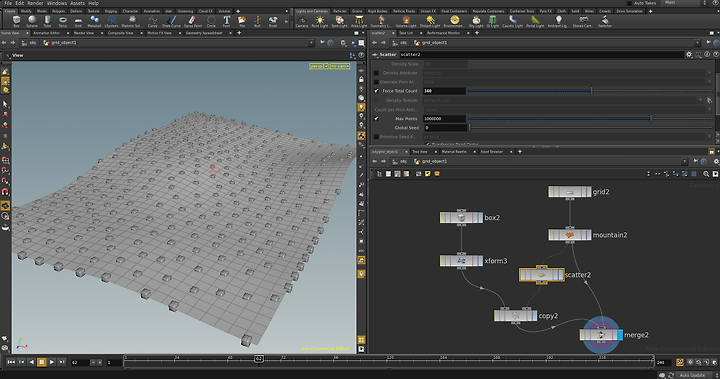The width and height of the screenshot is (720, 379).
Task: Select the Box shelf tool
Action: coord(17,21)
